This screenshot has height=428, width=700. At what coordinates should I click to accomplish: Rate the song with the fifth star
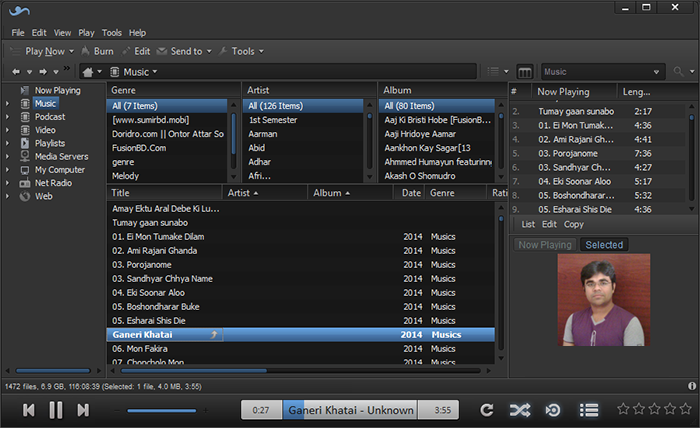[686, 408]
